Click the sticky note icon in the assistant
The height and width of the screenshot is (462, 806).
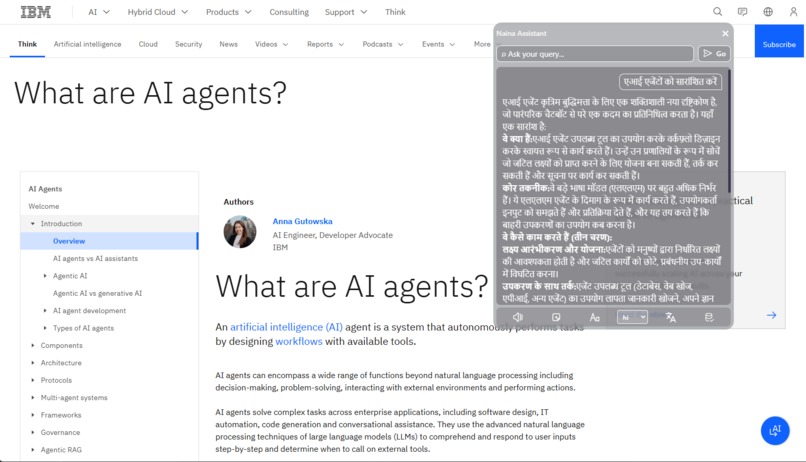click(556, 317)
